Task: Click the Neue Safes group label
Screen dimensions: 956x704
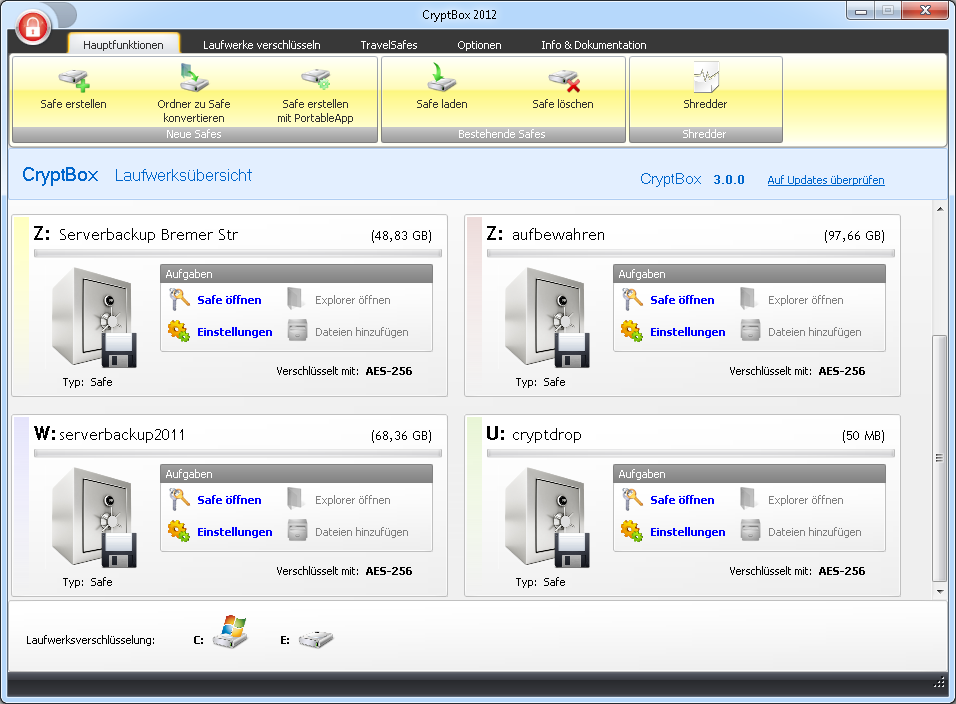Action: (x=194, y=134)
